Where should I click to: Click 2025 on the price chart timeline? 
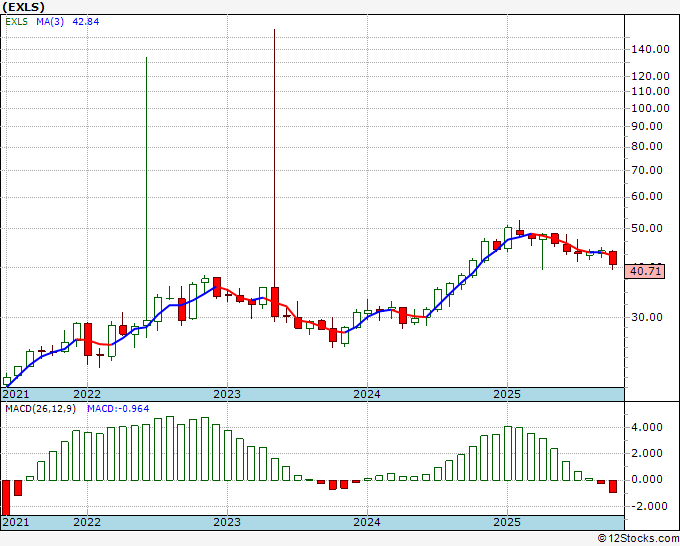[x=507, y=394]
